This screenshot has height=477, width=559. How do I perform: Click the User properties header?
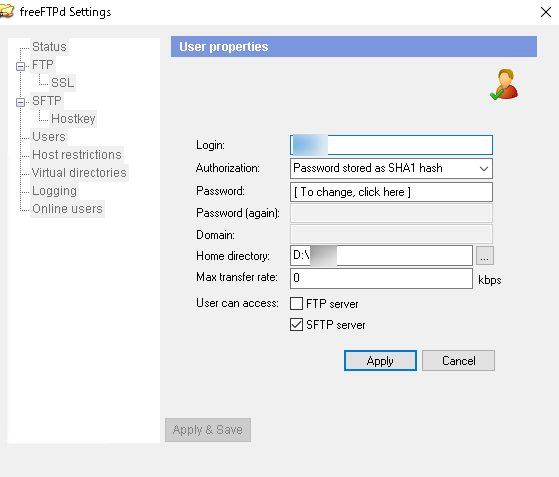[354, 46]
